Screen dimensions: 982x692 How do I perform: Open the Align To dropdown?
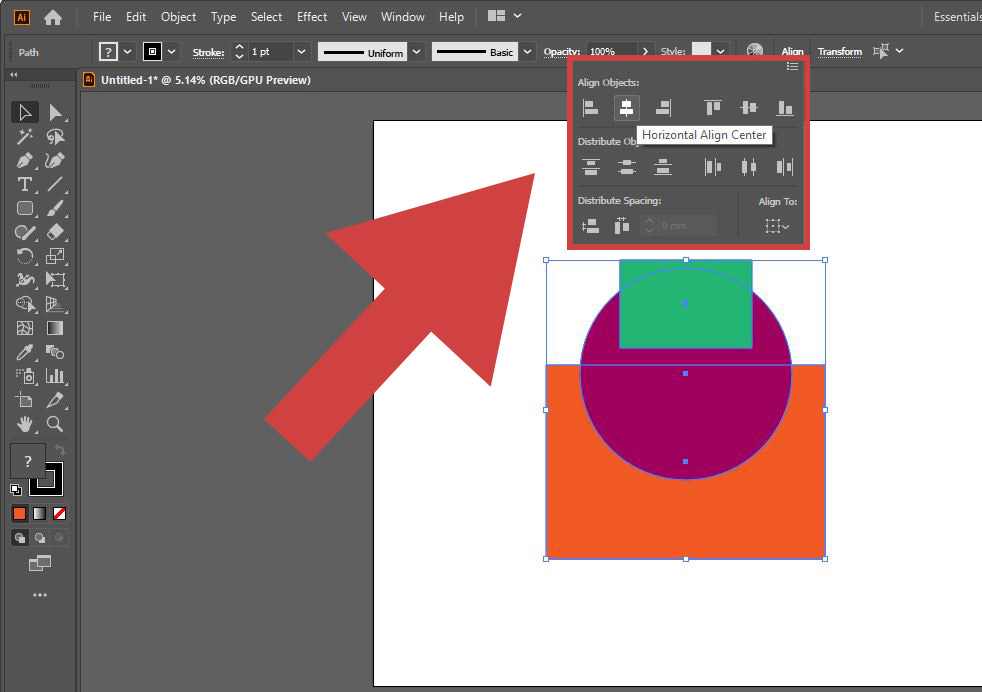[x=777, y=226]
